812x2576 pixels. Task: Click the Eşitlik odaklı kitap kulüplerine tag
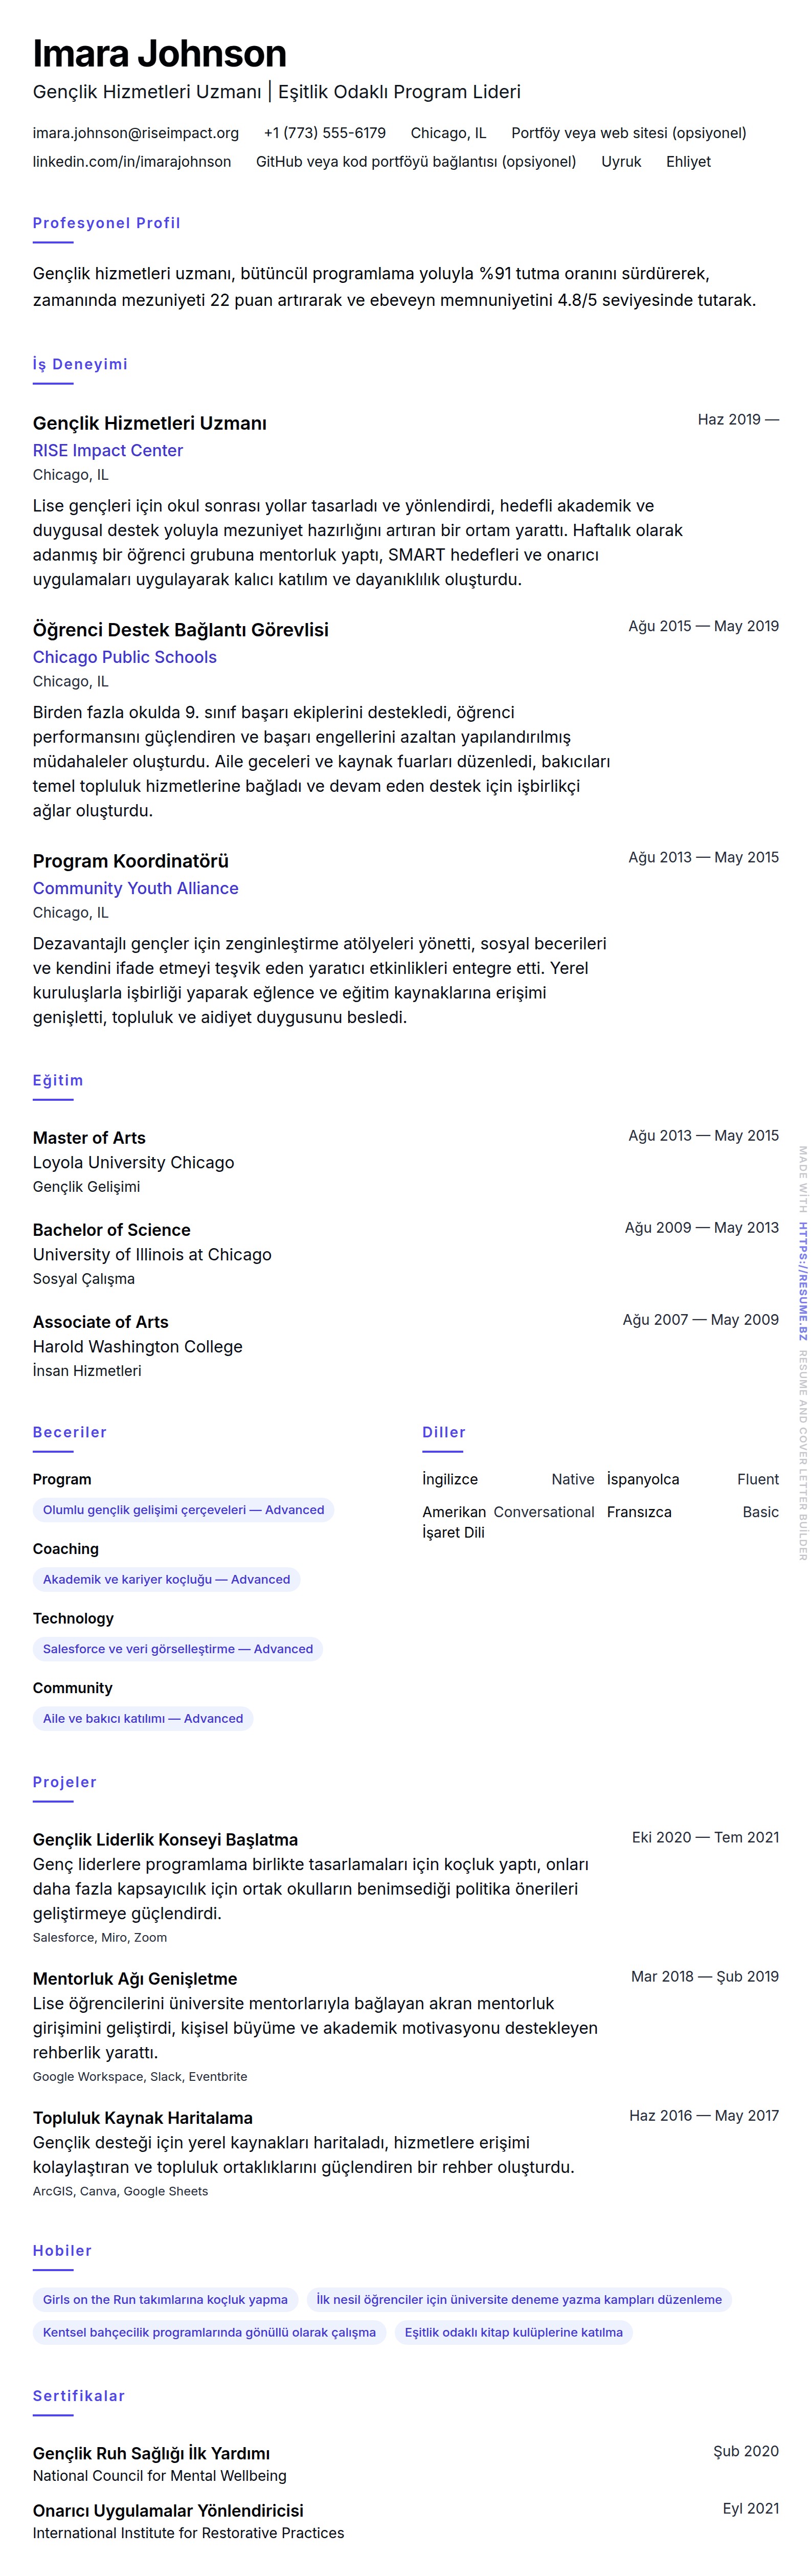click(x=513, y=2332)
